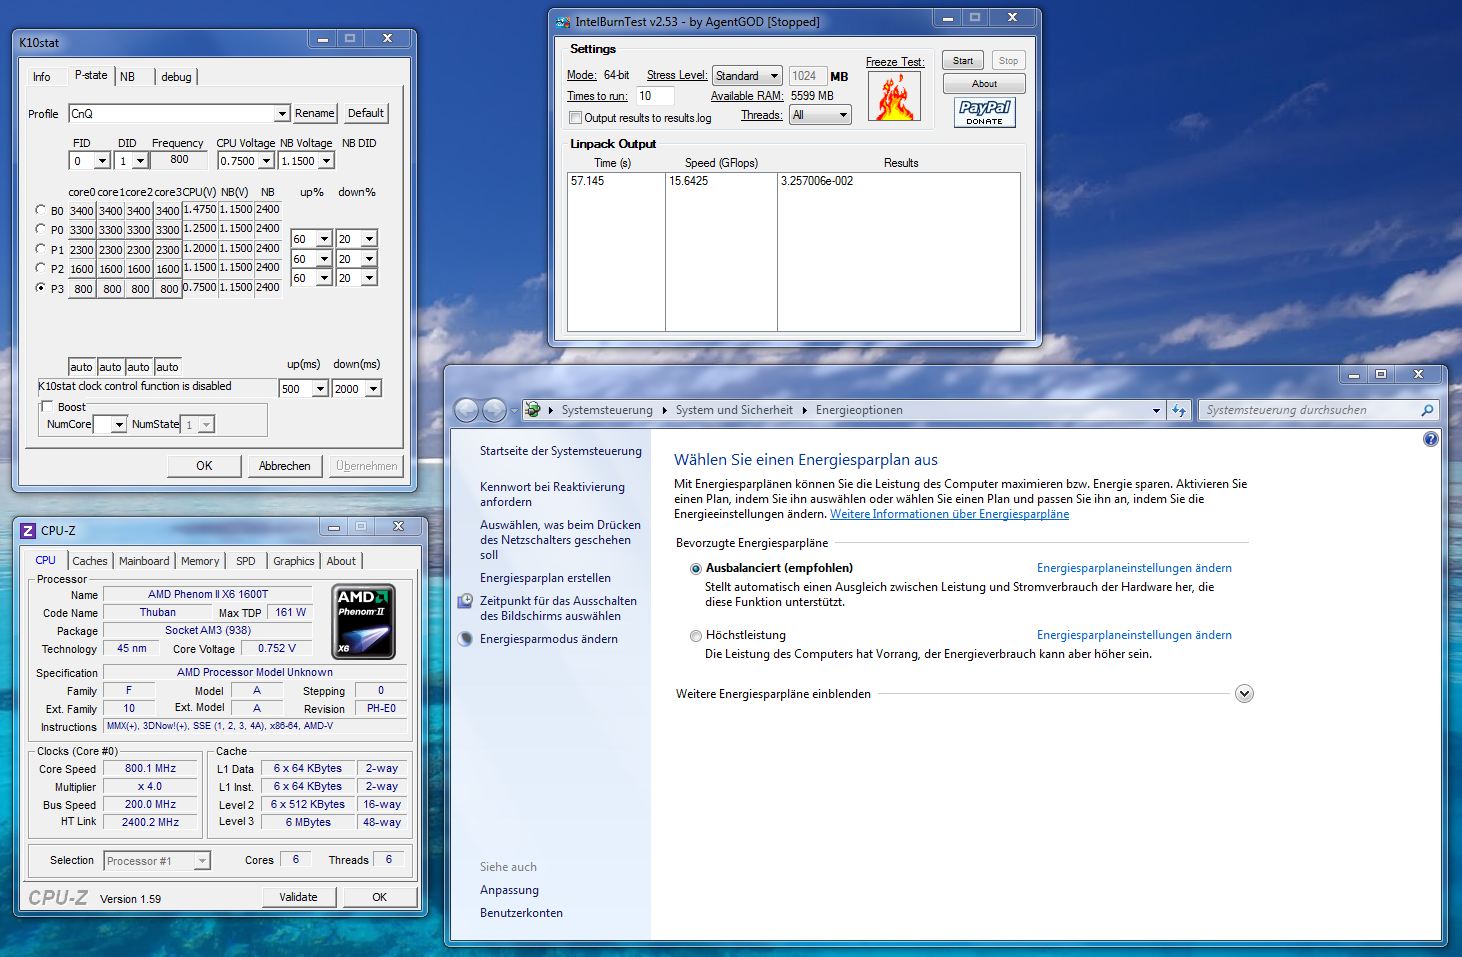The width and height of the screenshot is (1462, 957).
Task: Open the P1 up% 60 dropdown
Action: point(324,239)
